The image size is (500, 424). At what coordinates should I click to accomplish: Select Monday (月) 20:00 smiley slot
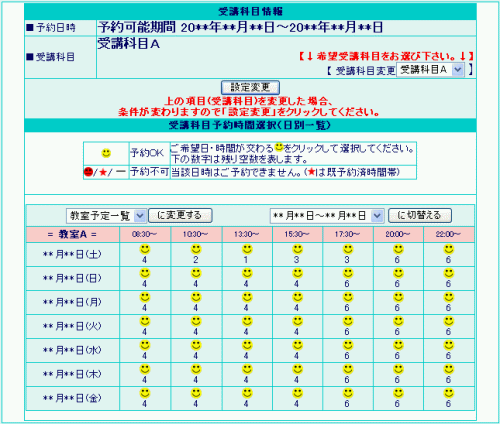tap(398, 297)
